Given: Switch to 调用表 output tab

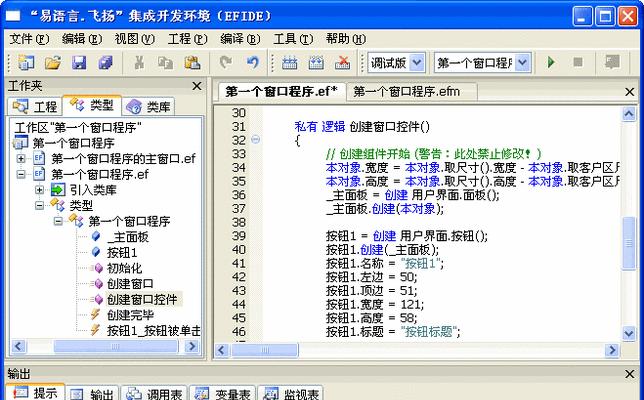Looking at the screenshot, I should click(154, 394).
